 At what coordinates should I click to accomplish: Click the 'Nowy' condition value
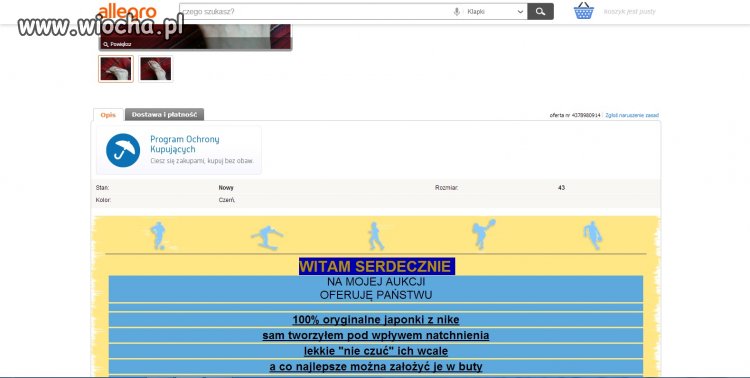(x=226, y=188)
